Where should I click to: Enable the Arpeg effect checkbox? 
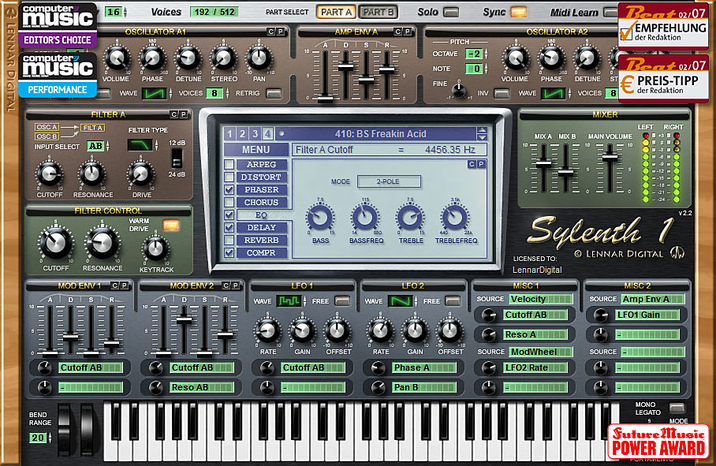point(229,164)
